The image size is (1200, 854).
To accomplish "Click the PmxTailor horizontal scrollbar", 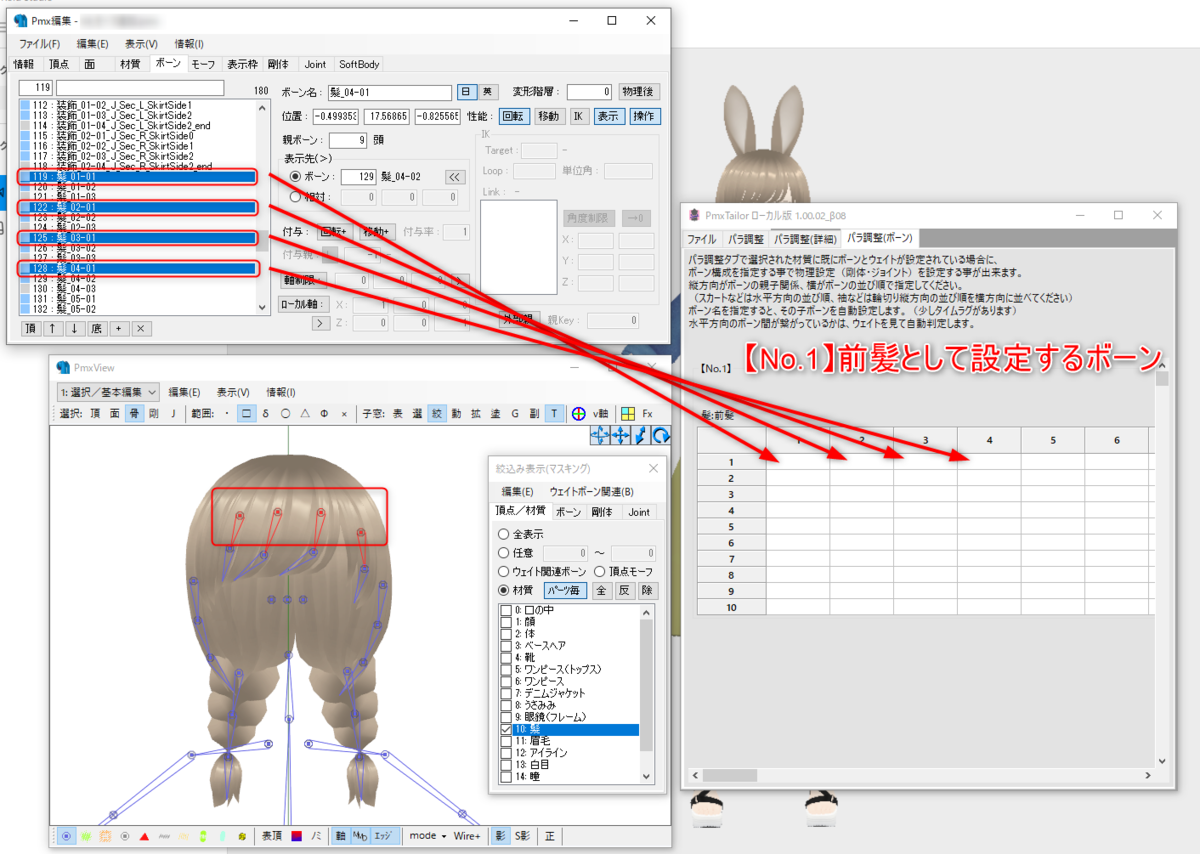I will point(920,776).
